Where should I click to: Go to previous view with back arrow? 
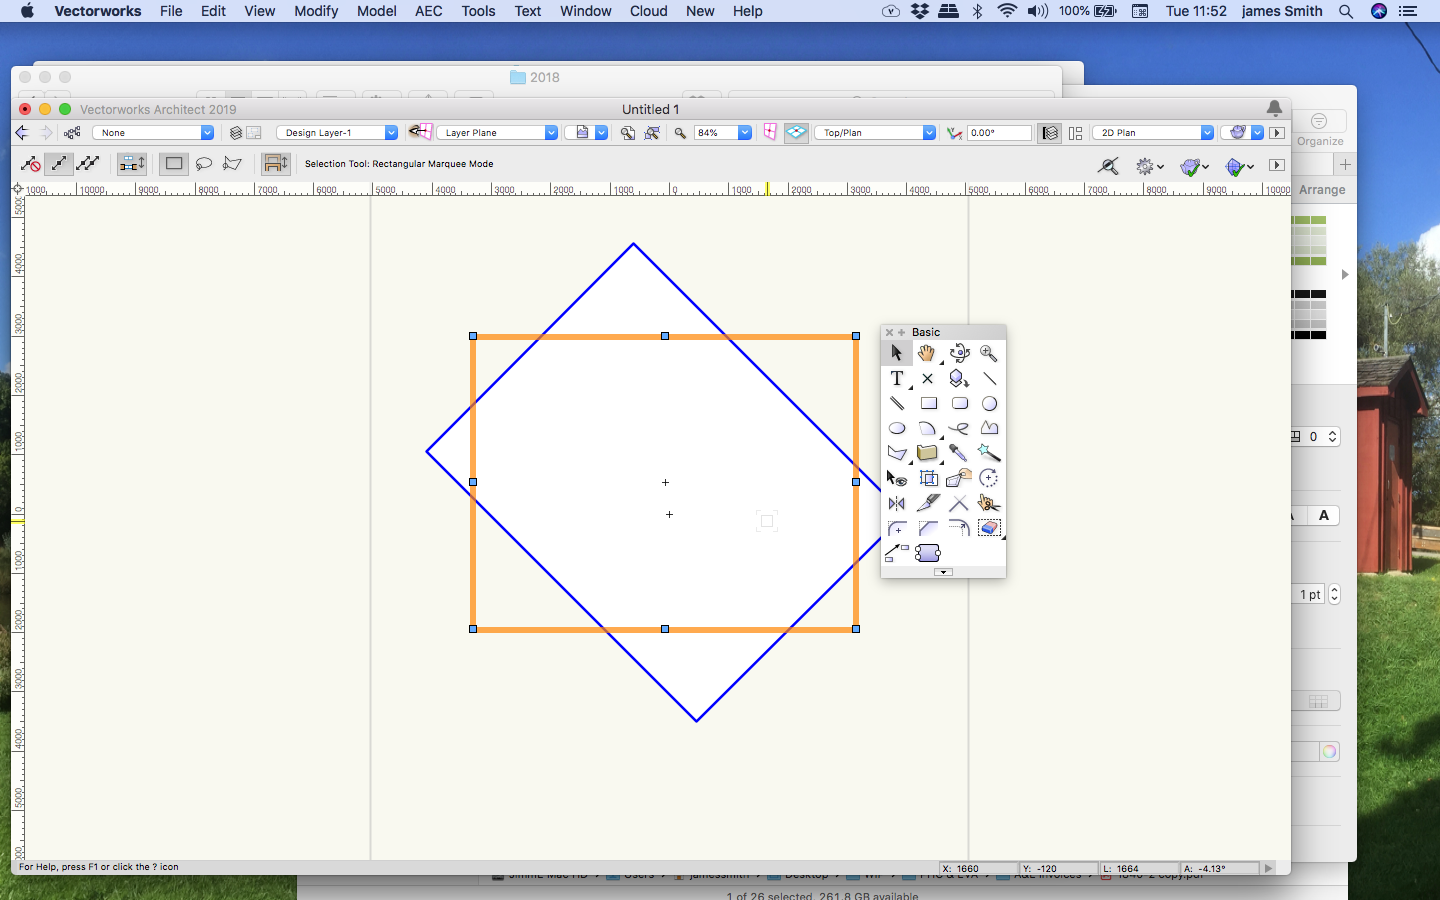[x=22, y=133]
